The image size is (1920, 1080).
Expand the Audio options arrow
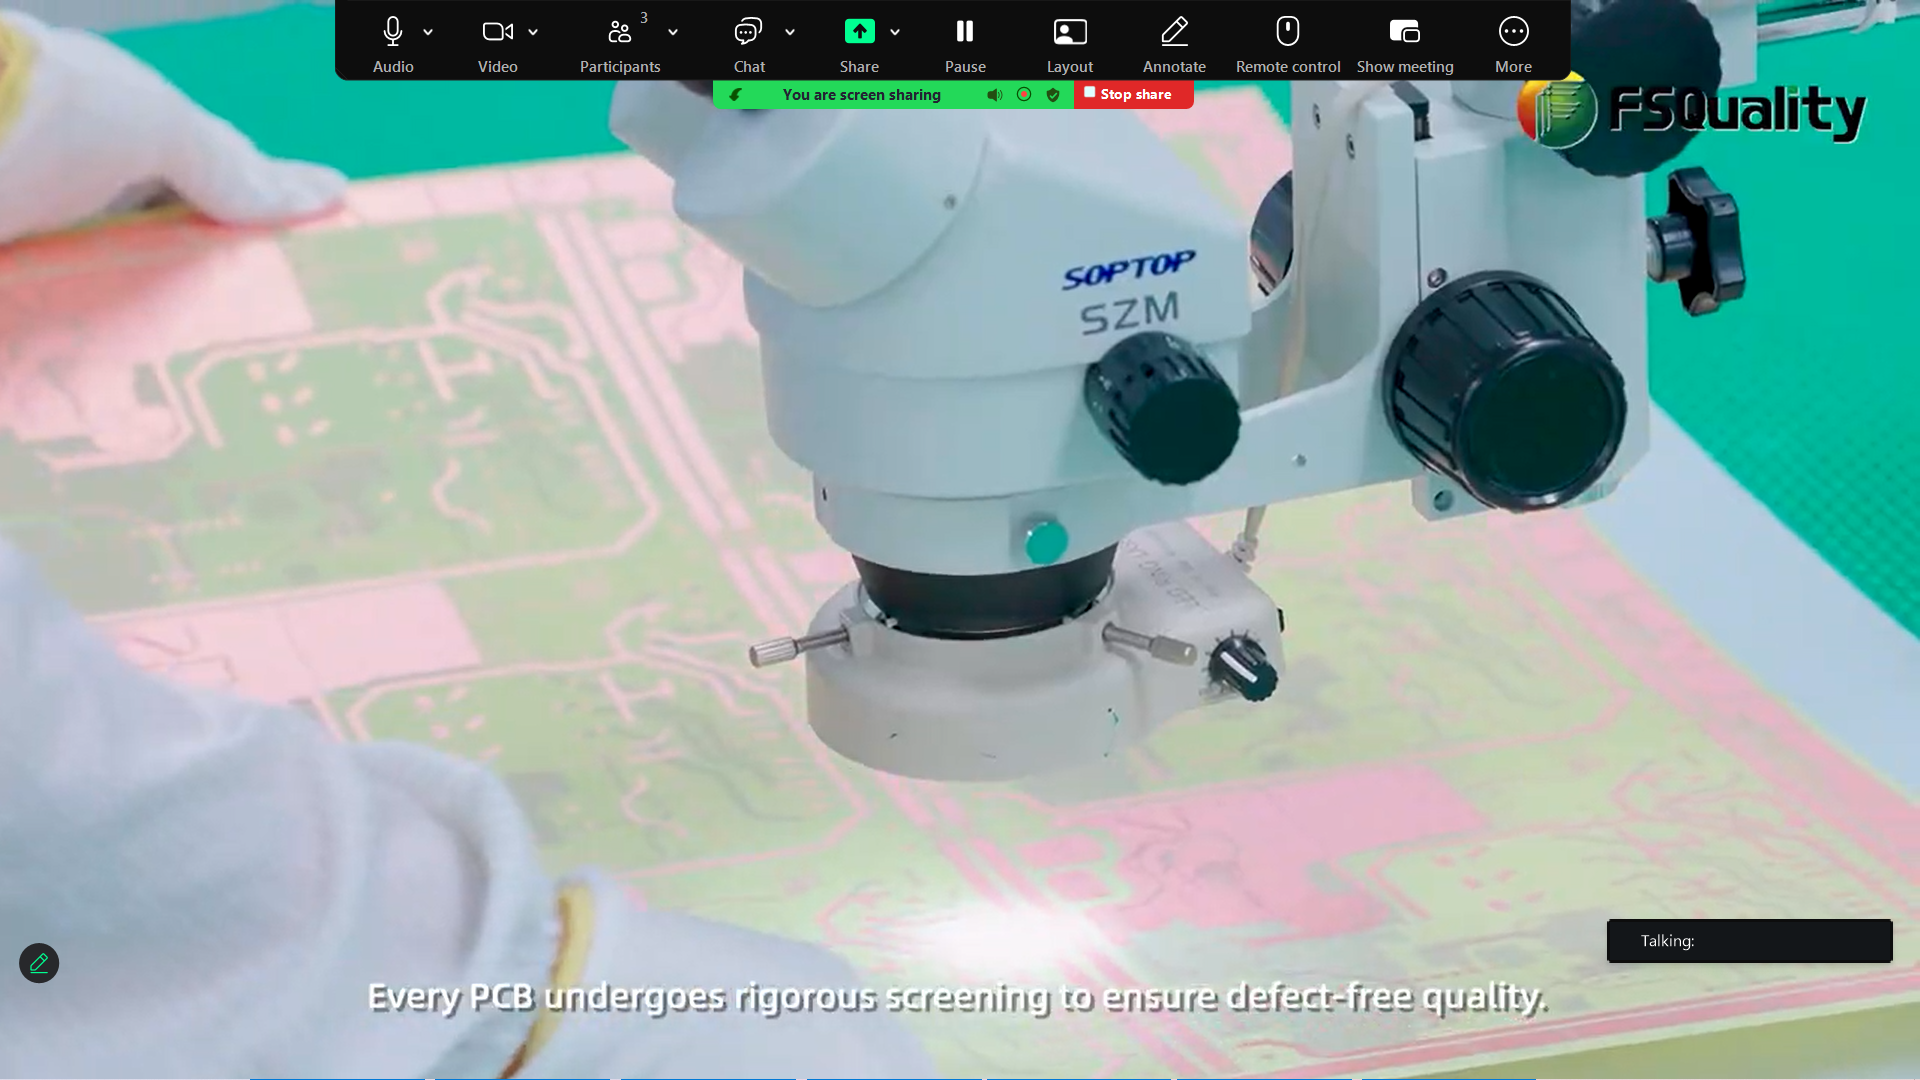pyautogui.click(x=428, y=32)
